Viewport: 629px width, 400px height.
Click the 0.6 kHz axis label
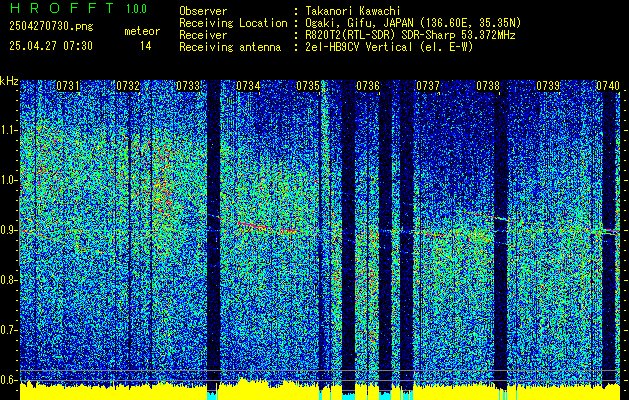point(8,380)
